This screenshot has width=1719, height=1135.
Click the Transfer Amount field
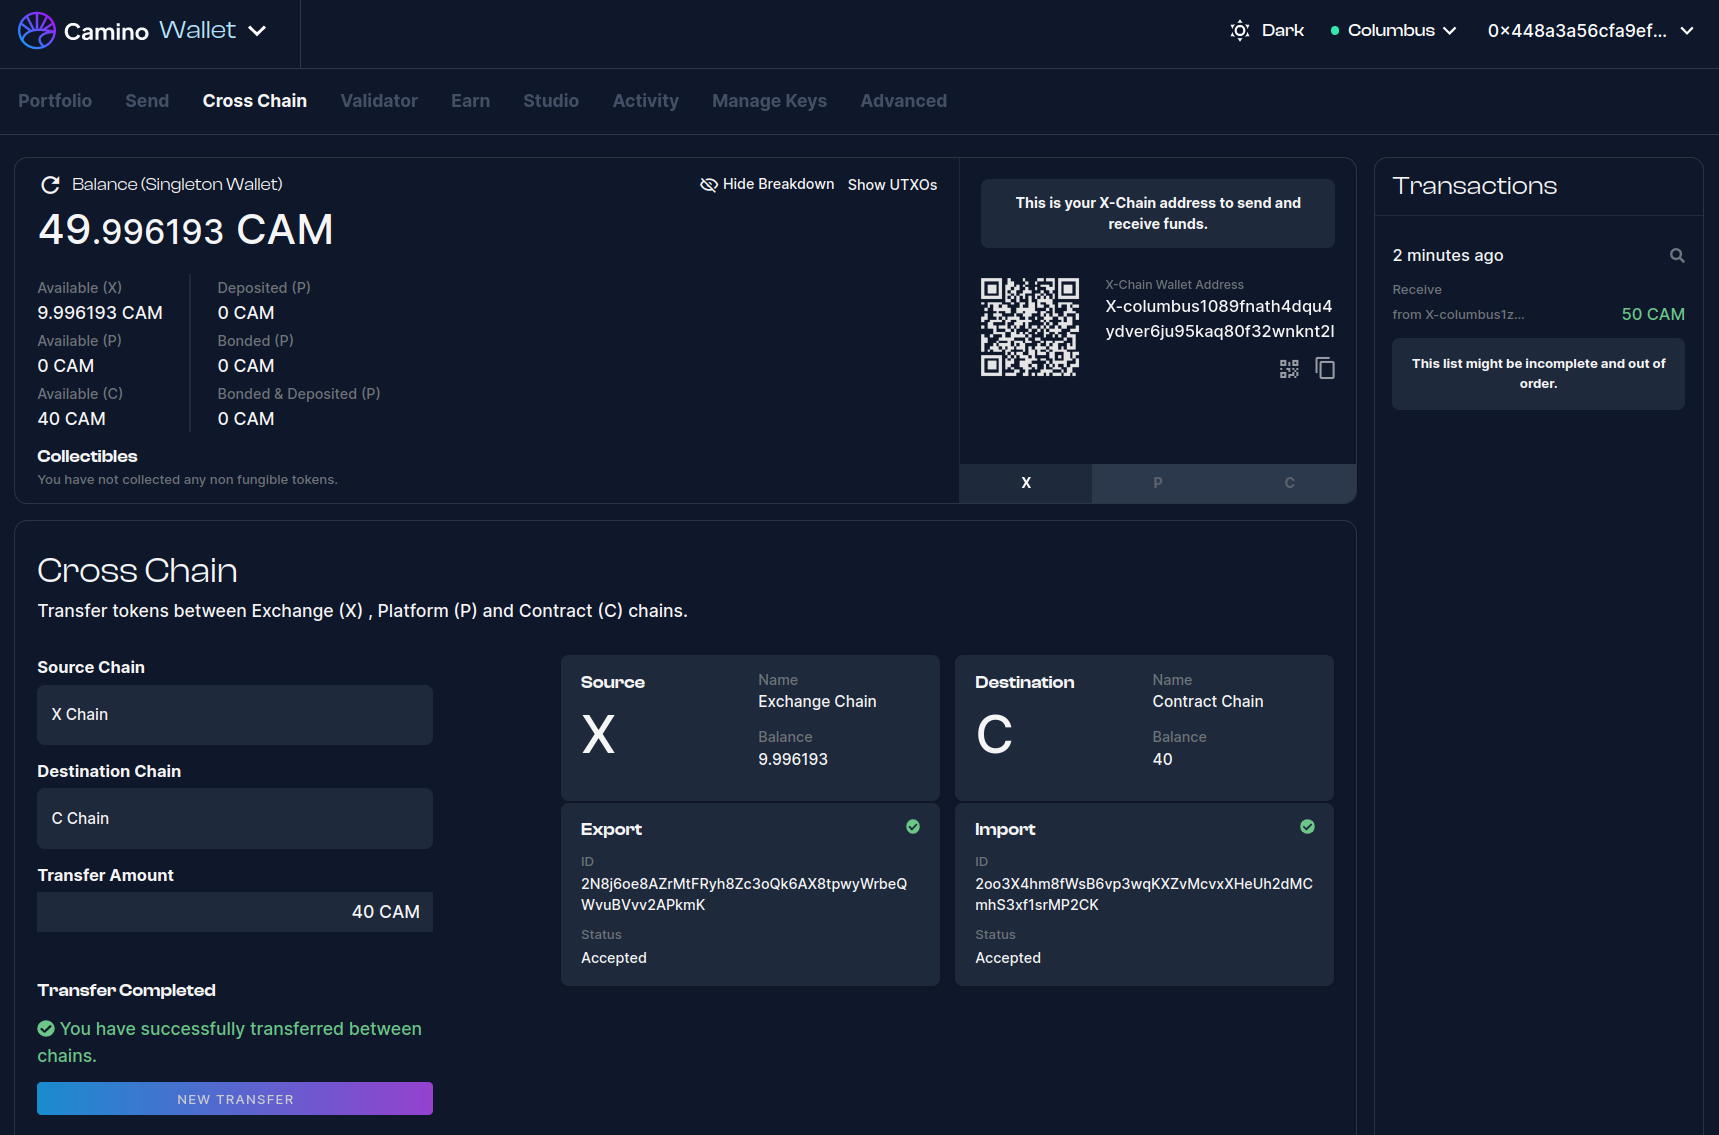(235, 912)
